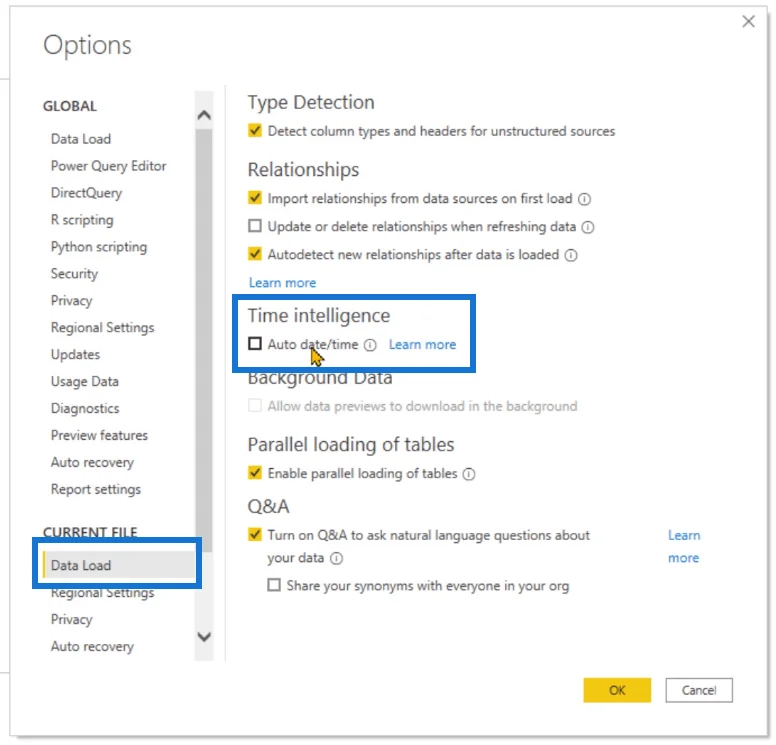
Task: Open Power Query Editor settings
Action: (108, 166)
